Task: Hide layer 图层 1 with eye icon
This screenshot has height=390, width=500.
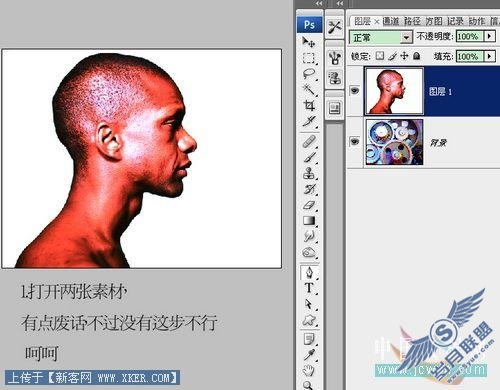Action: pyautogui.click(x=354, y=90)
